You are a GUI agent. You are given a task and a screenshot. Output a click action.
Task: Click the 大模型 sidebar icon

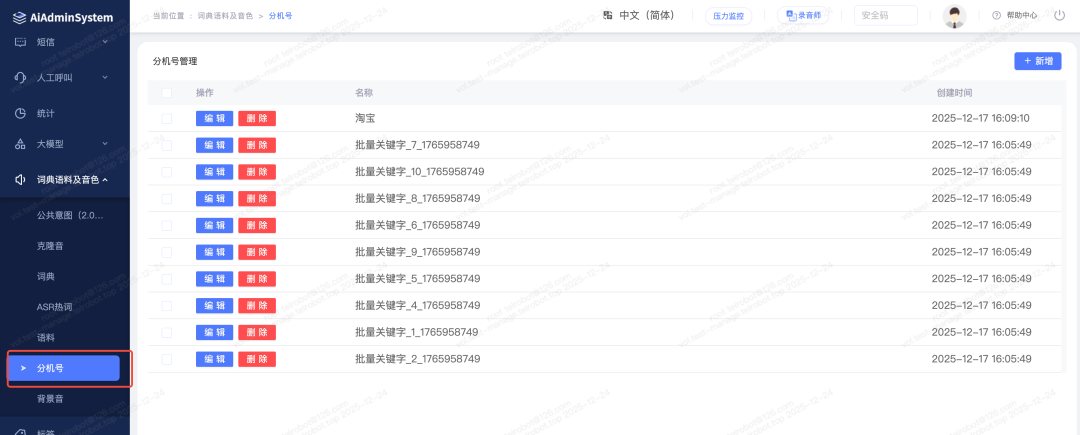tap(20, 144)
